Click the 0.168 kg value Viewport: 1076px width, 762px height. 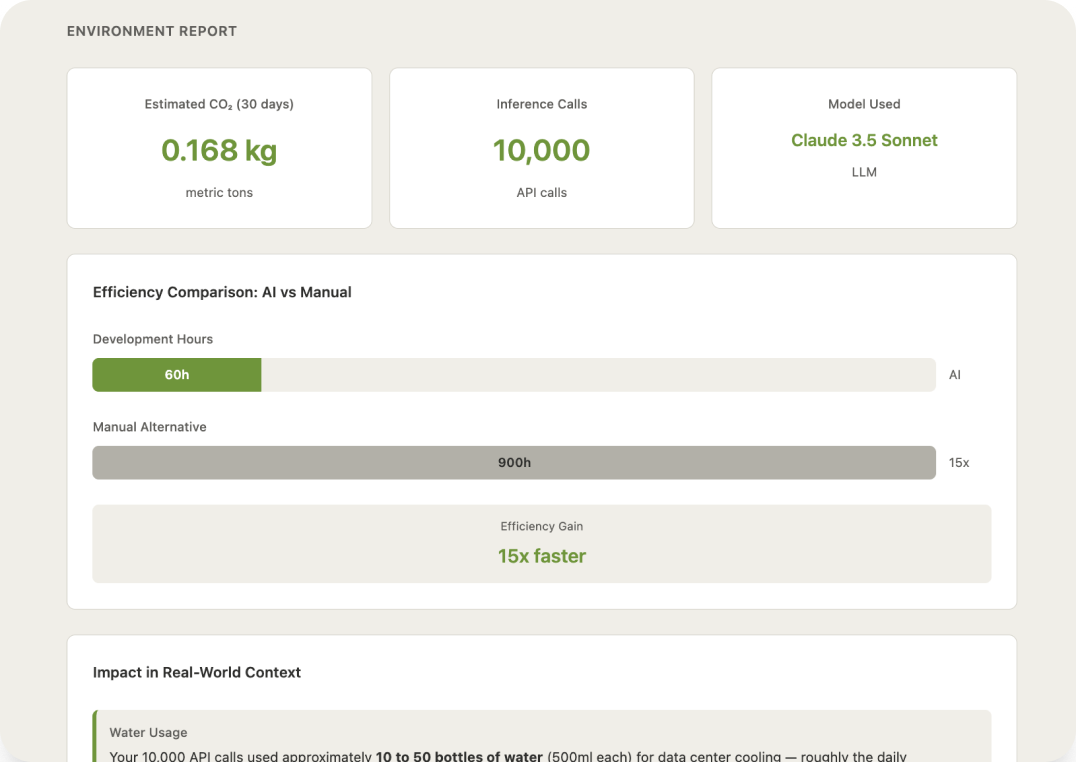click(x=219, y=150)
